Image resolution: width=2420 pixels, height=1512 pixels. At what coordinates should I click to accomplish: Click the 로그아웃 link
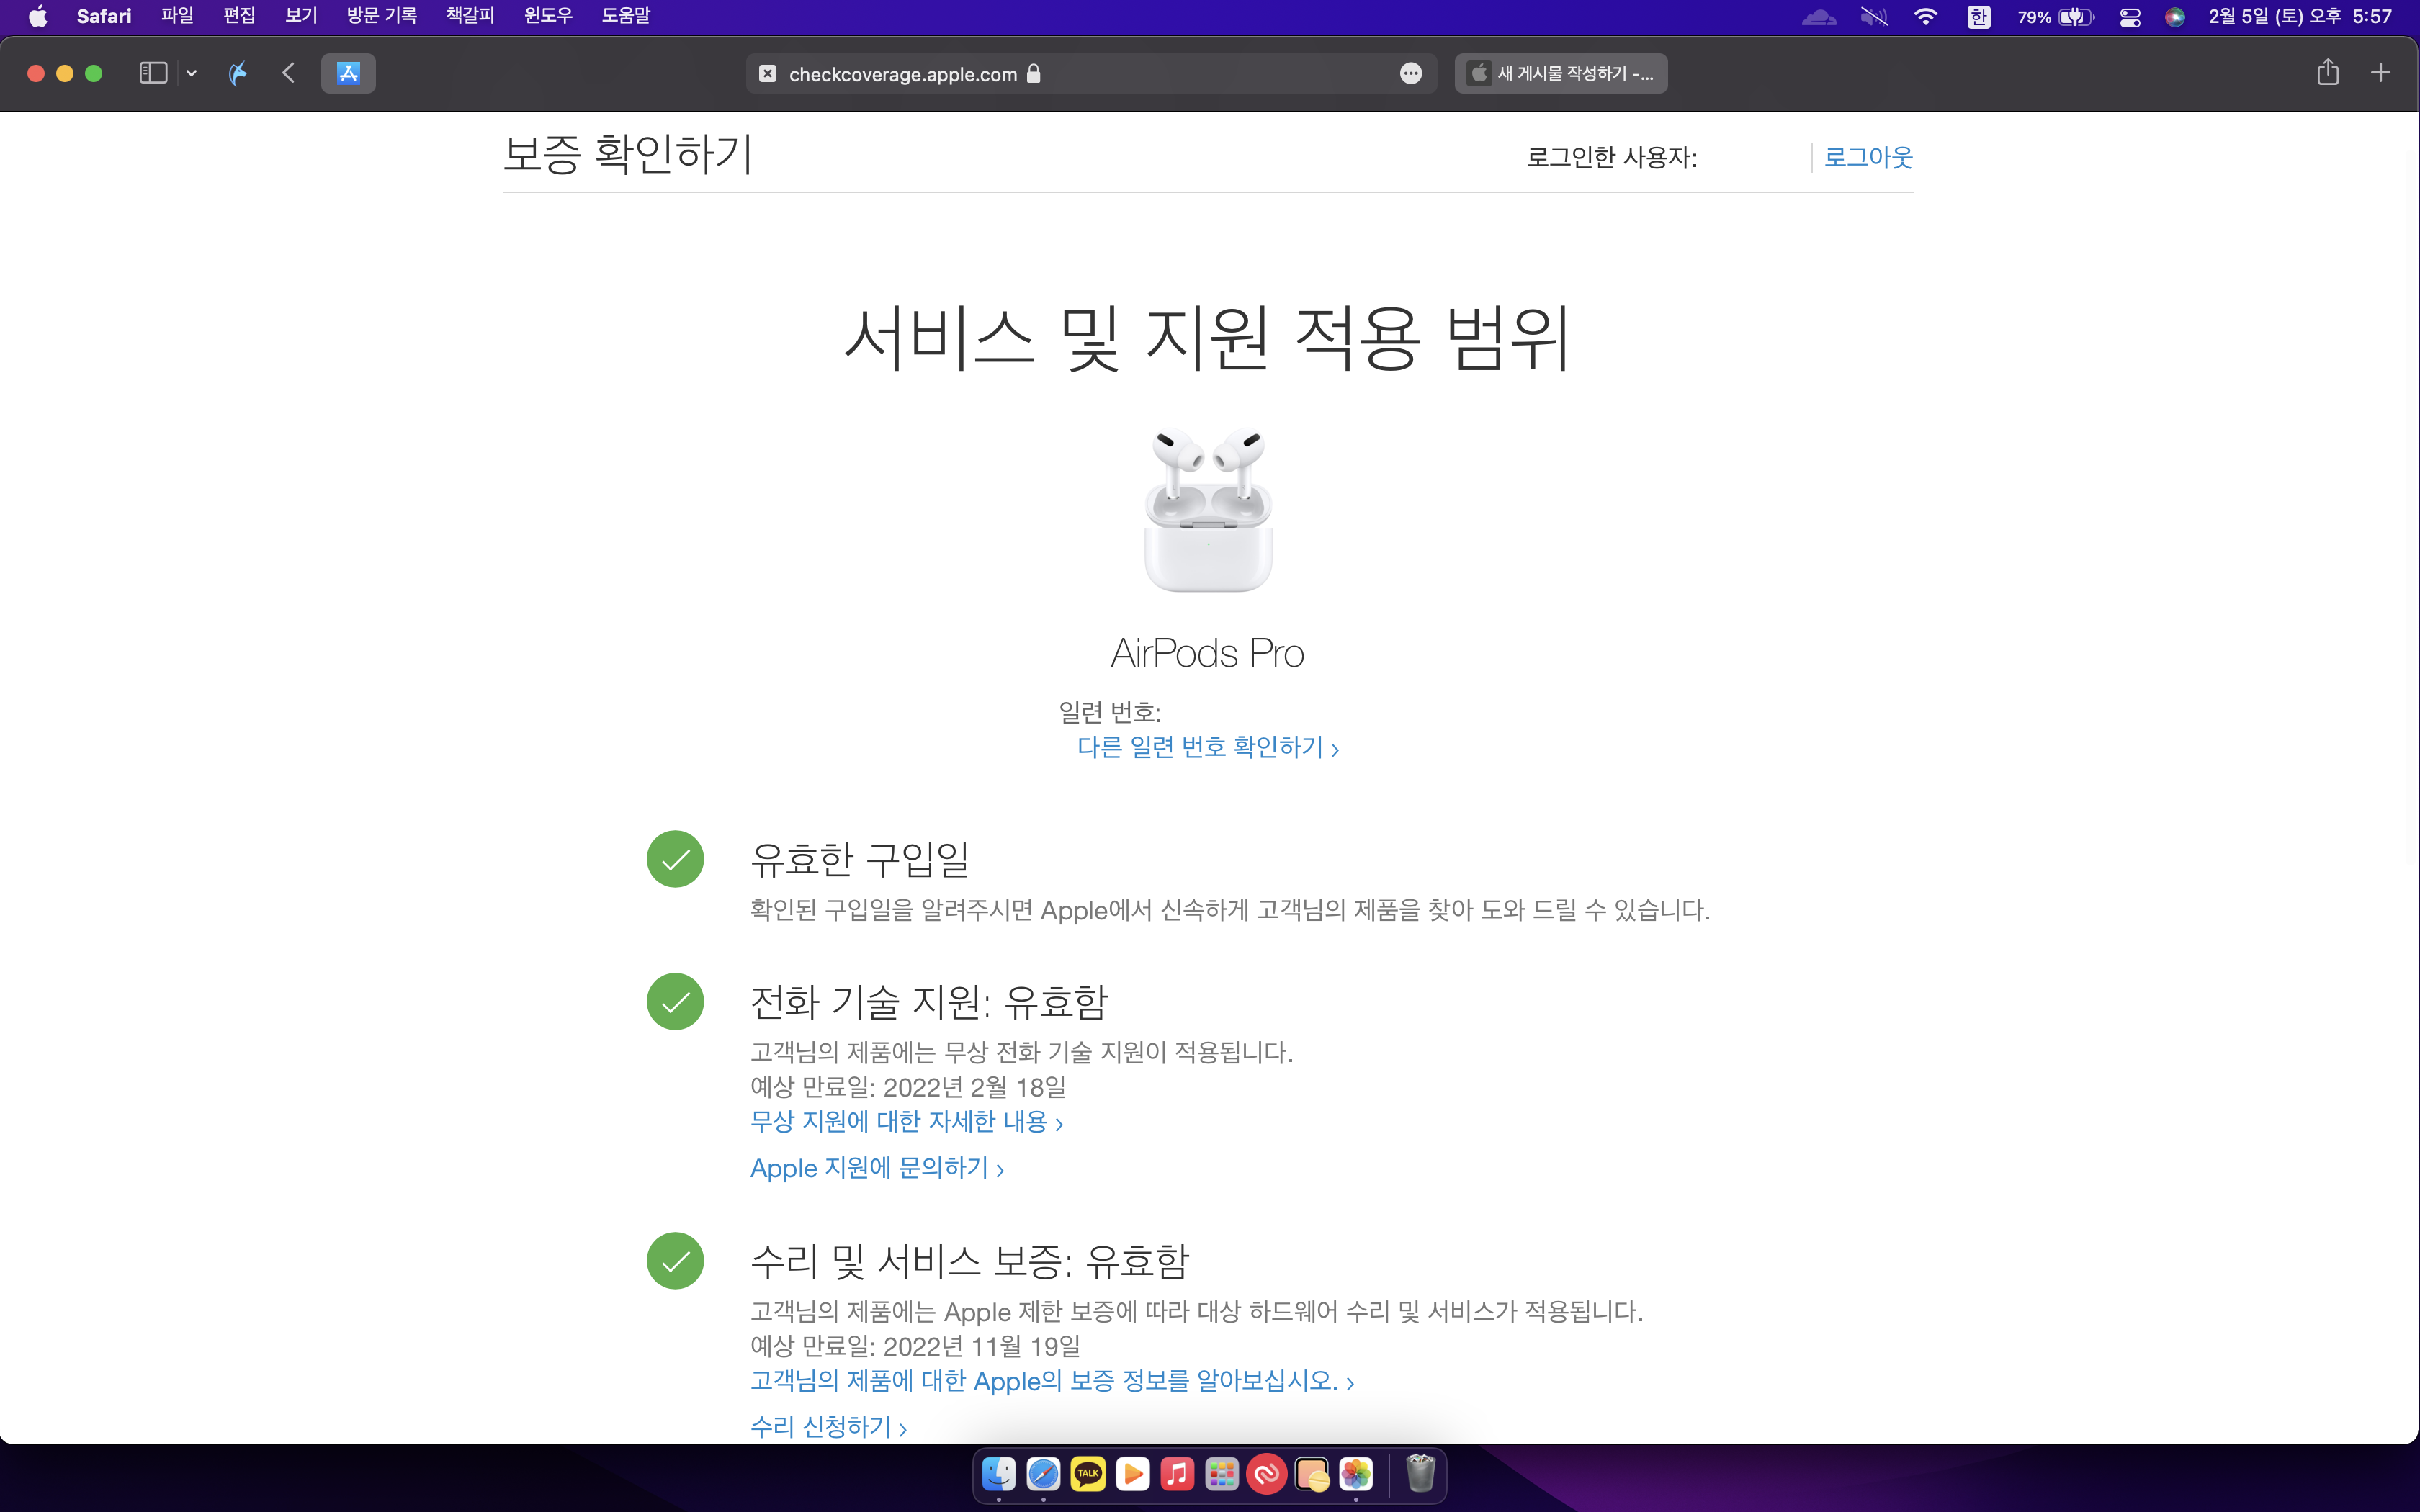[1868, 157]
